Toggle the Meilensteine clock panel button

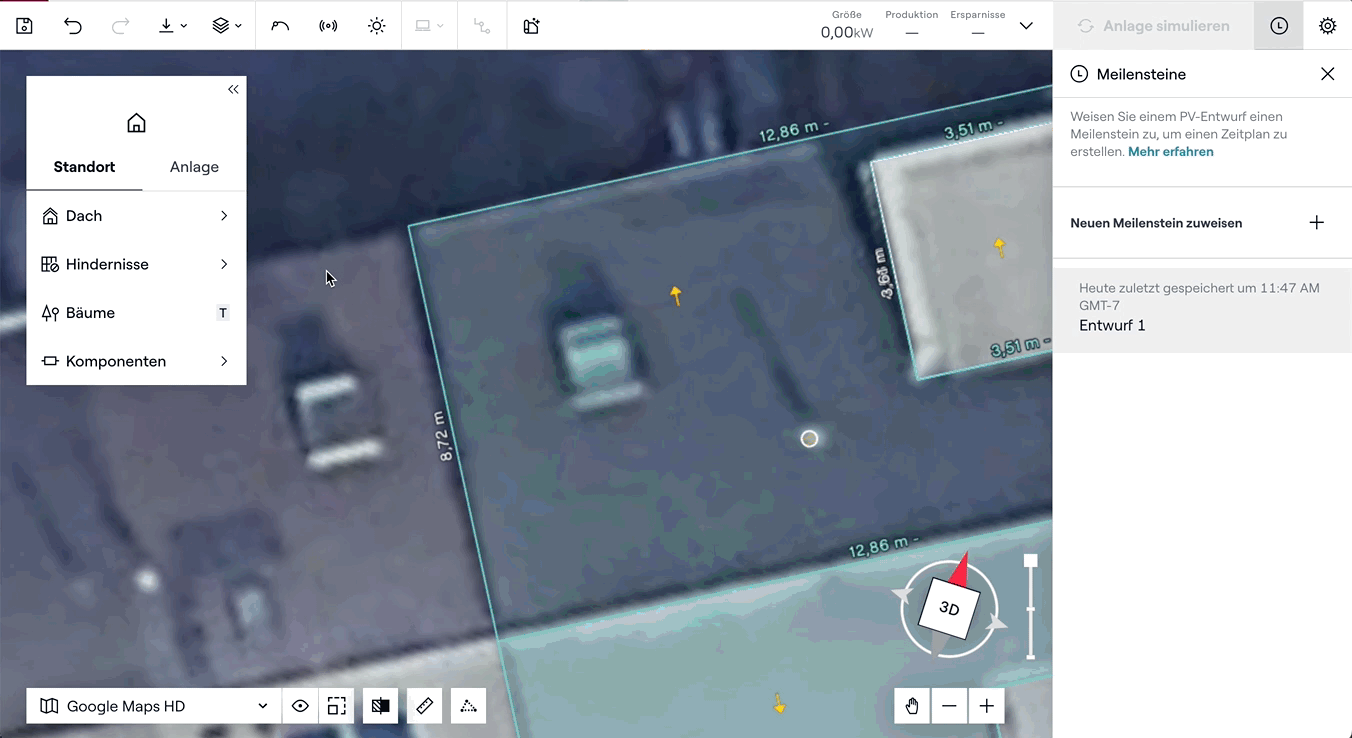click(1279, 26)
